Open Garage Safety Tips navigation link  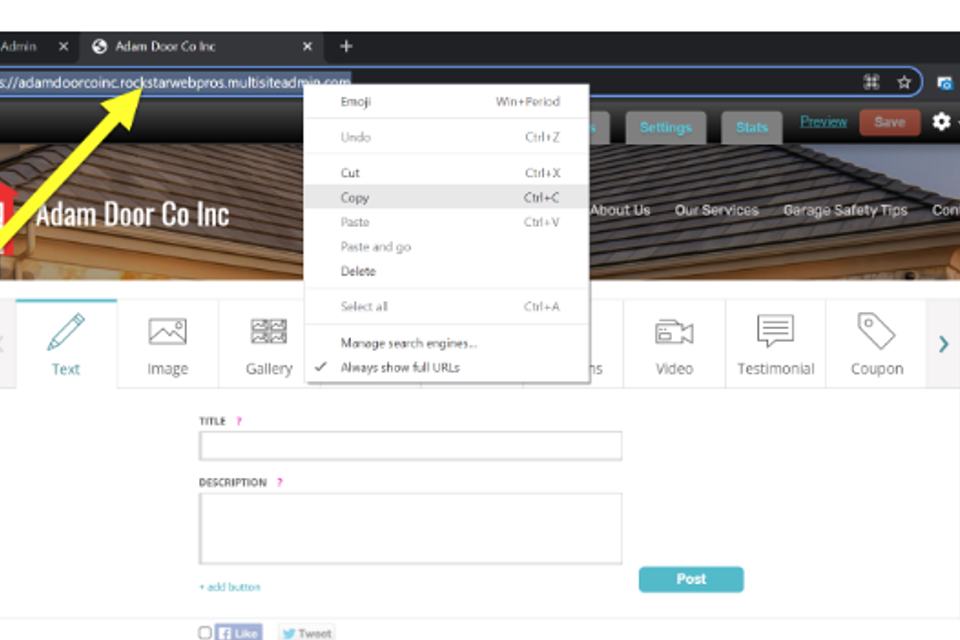click(845, 210)
